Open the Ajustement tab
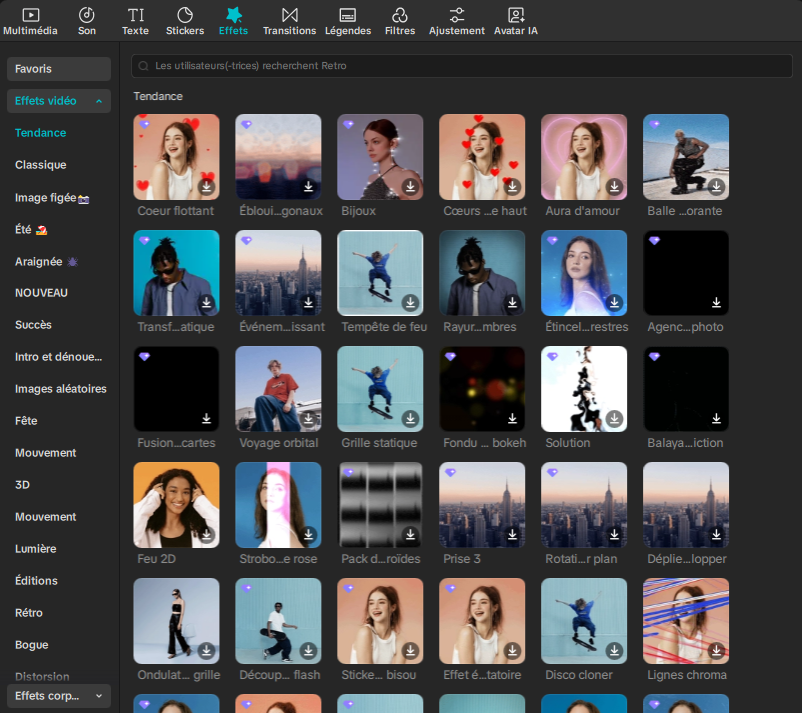Screen dimensions: 802x713 [457, 21]
